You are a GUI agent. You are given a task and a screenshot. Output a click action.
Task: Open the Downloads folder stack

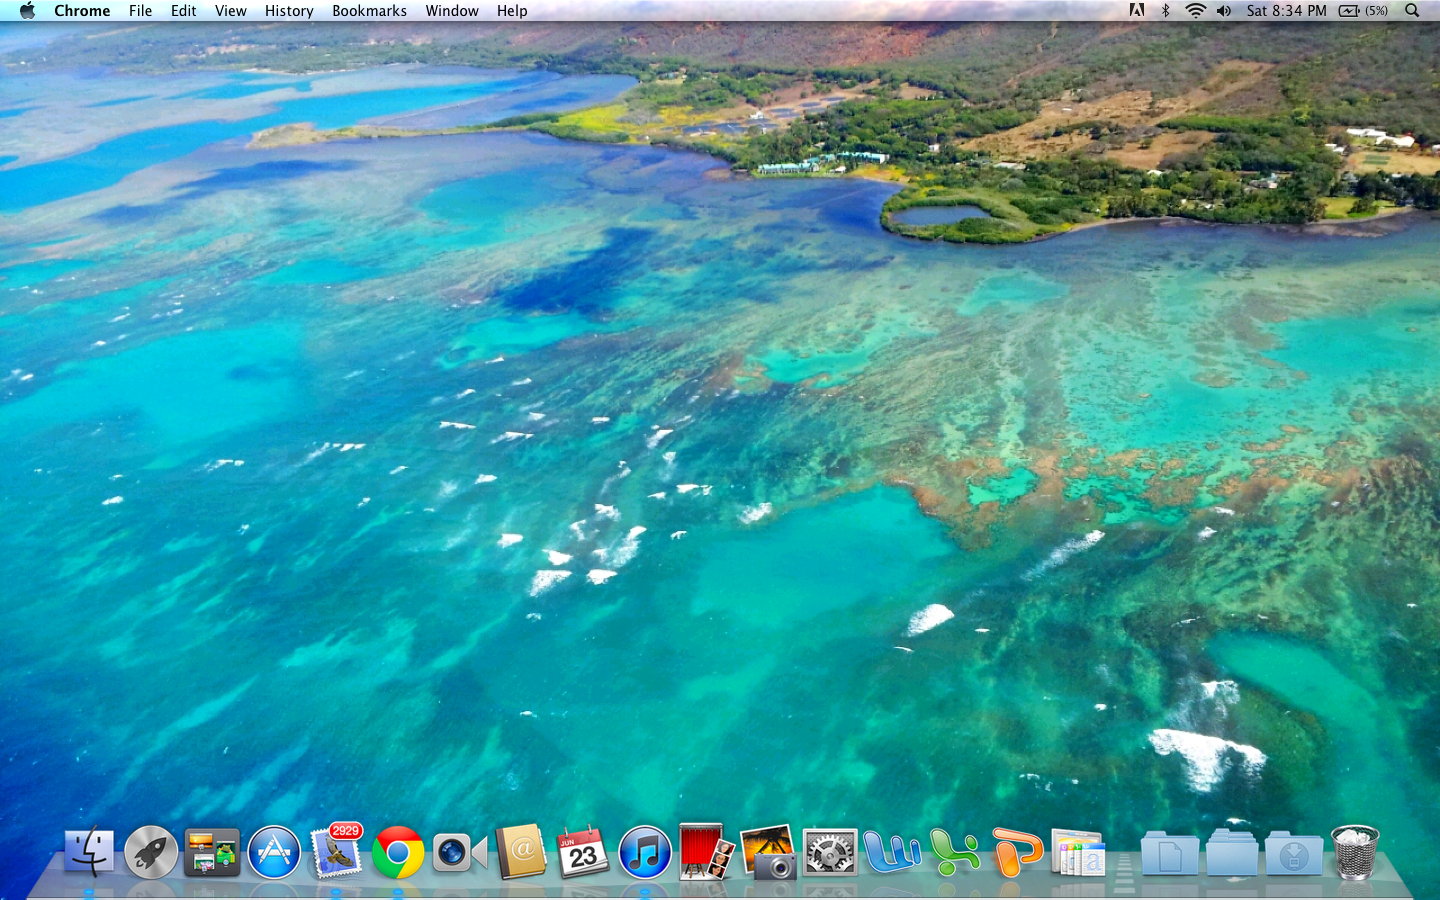tap(1294, 854)
